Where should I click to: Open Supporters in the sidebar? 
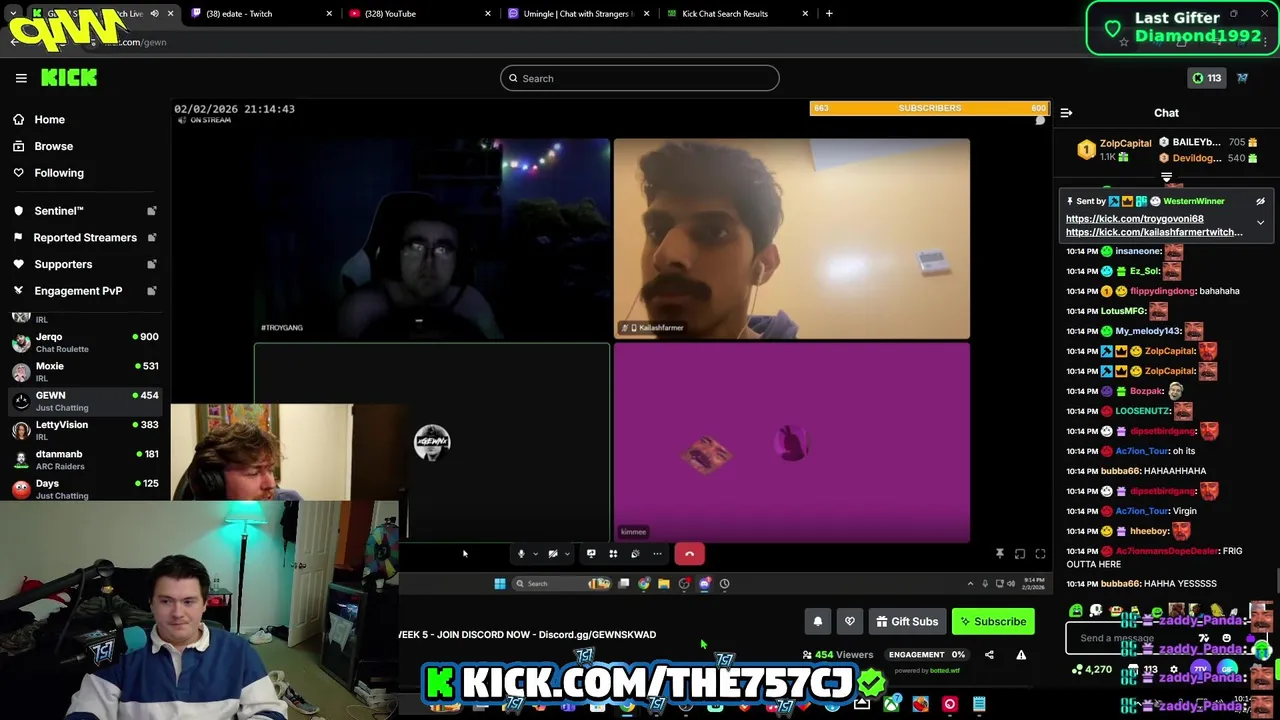point(84,264)
